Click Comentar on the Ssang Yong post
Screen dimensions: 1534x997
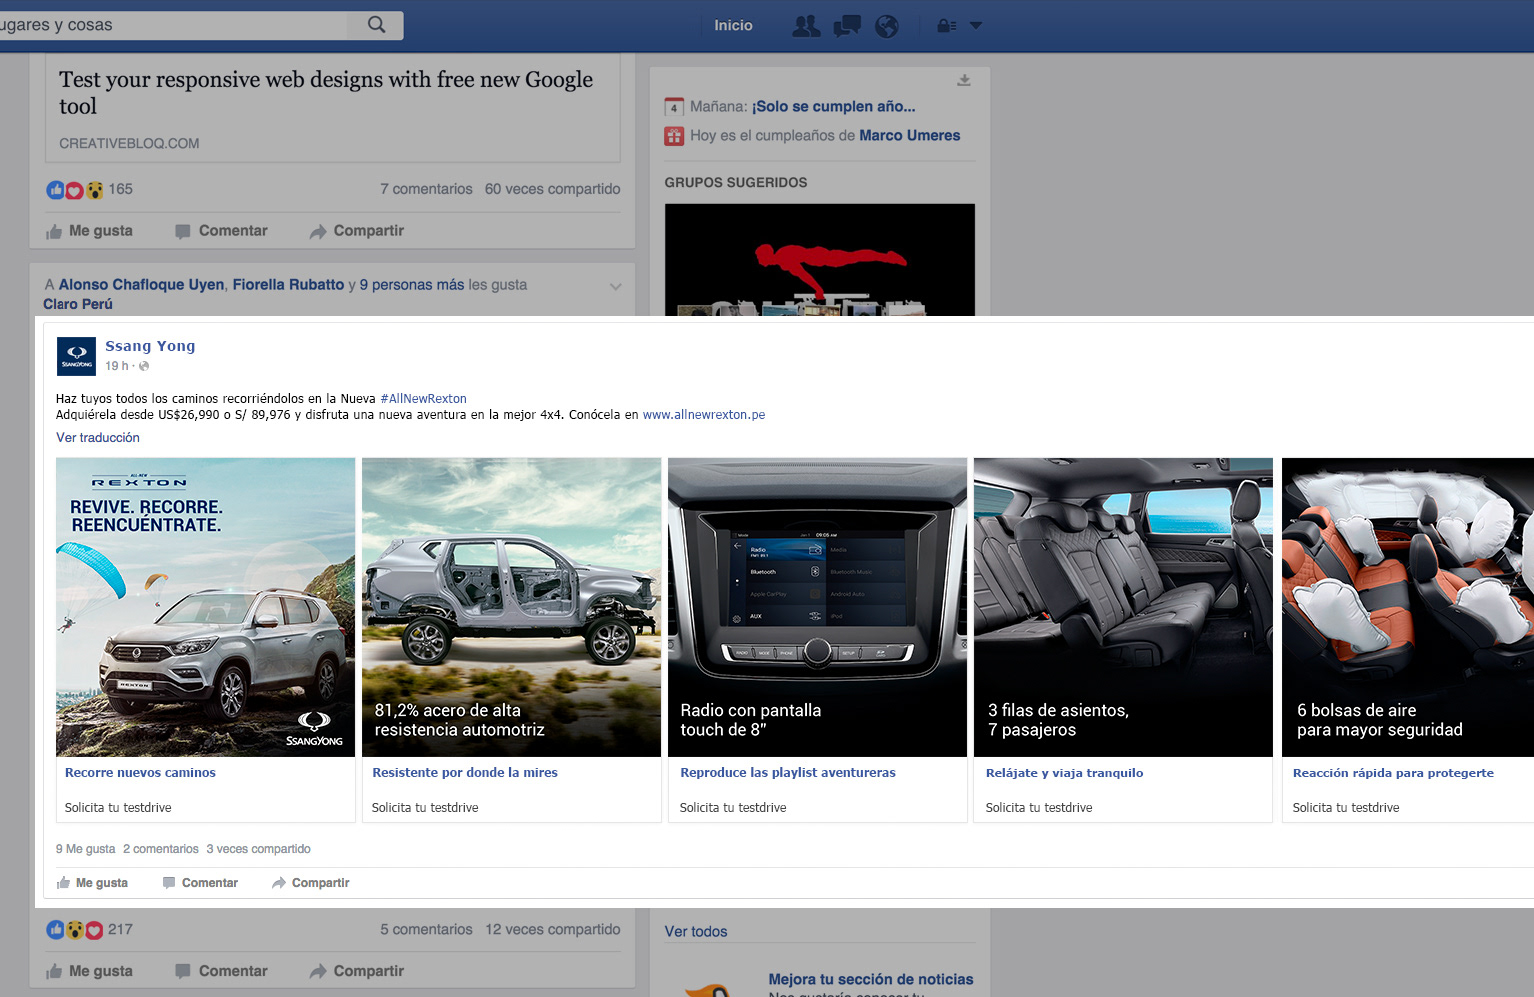pos(200,883)
